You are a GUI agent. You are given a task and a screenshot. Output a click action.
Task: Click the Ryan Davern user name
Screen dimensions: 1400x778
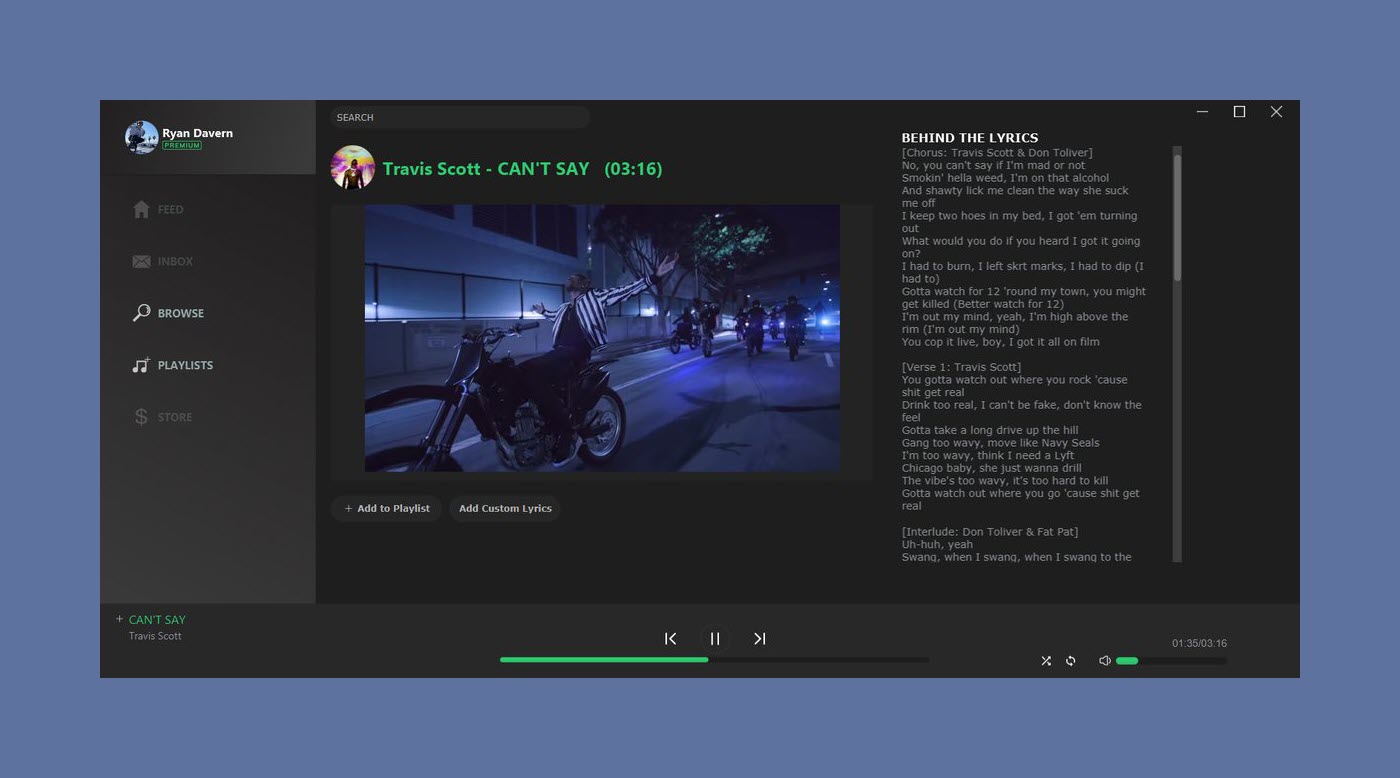[x=198, y=133]
